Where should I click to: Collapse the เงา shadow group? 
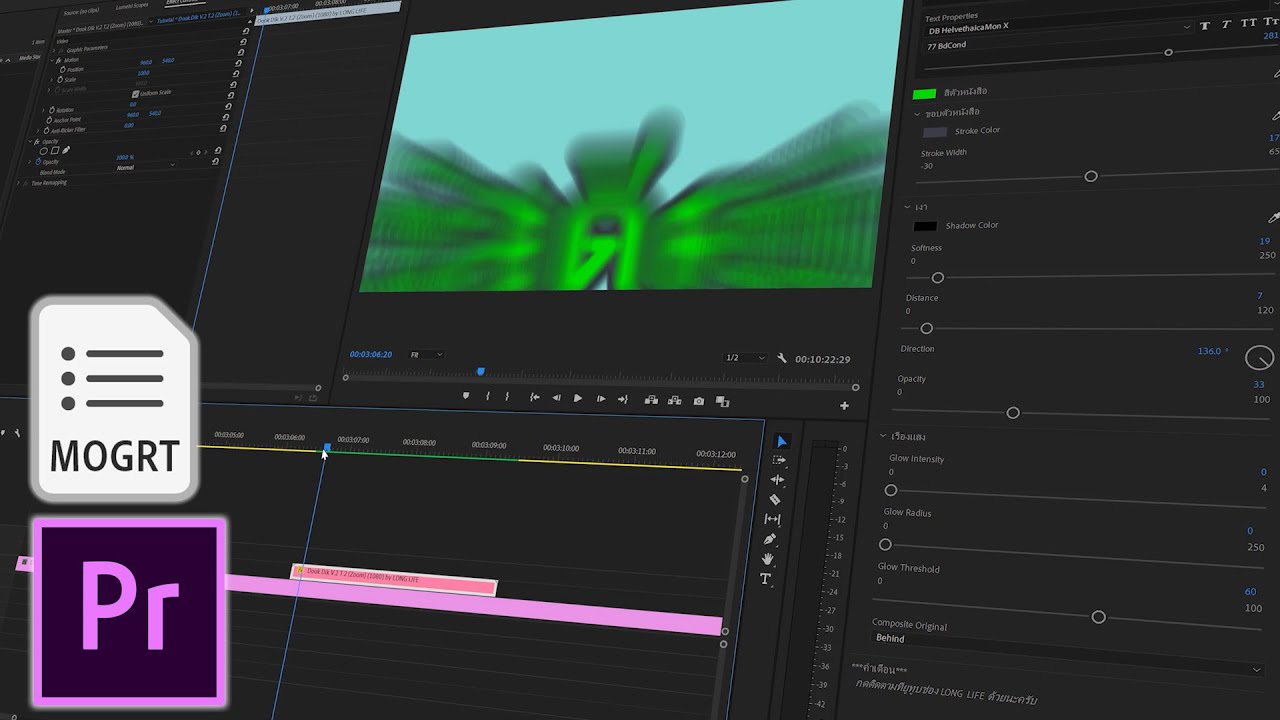click(x=907, y=207)
